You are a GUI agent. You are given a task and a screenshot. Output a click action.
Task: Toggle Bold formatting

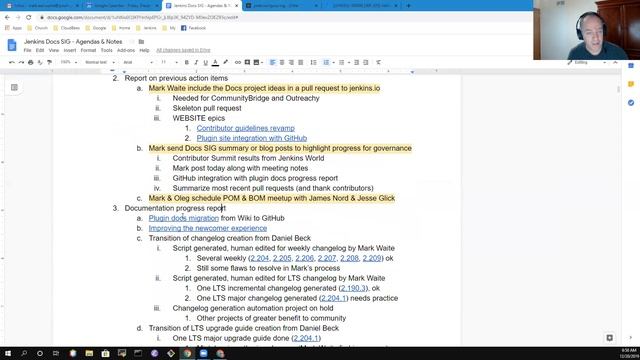187,62
